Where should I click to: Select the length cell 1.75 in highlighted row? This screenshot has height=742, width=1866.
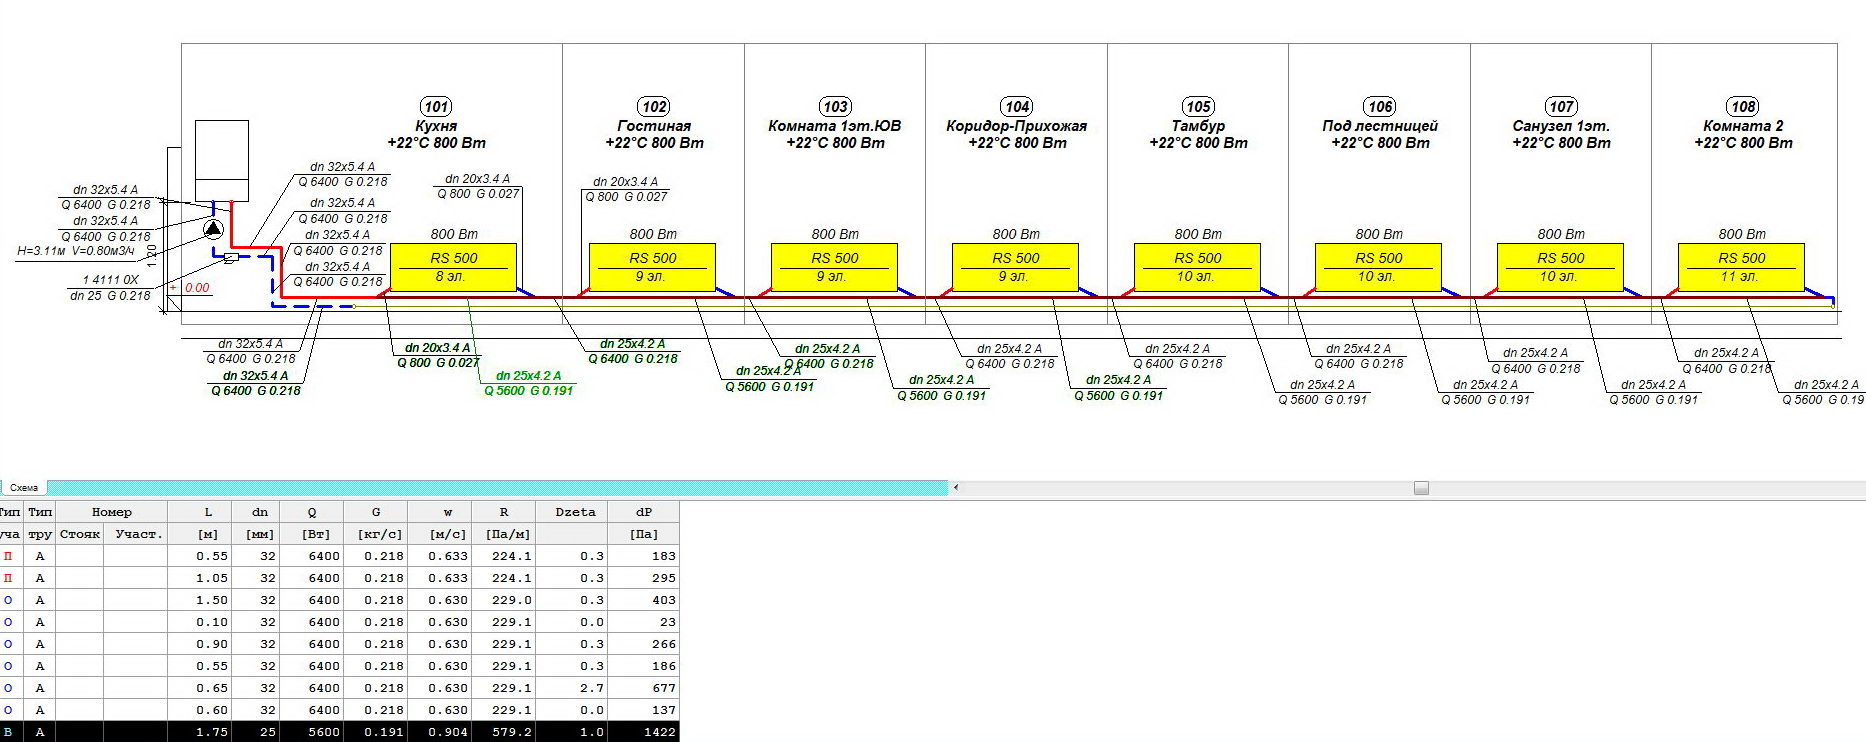tap(200, 732)
